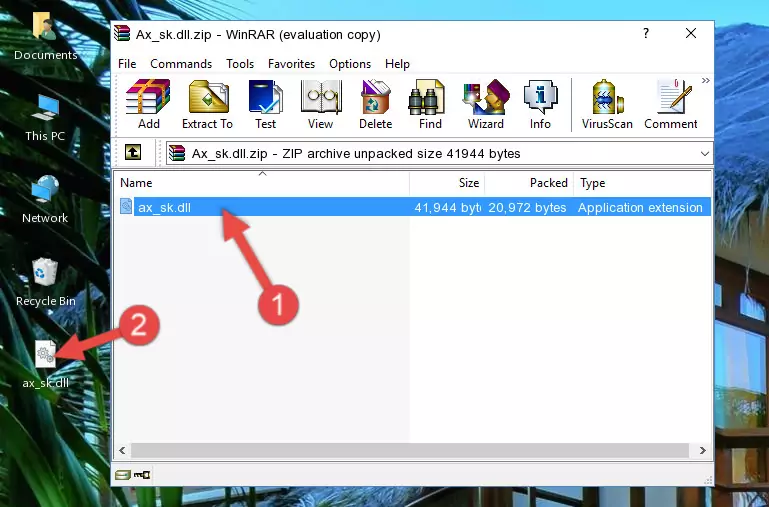Open the File menu
Image resolution: width=769 pixels, height=507 pixels.
pos(127,64)
